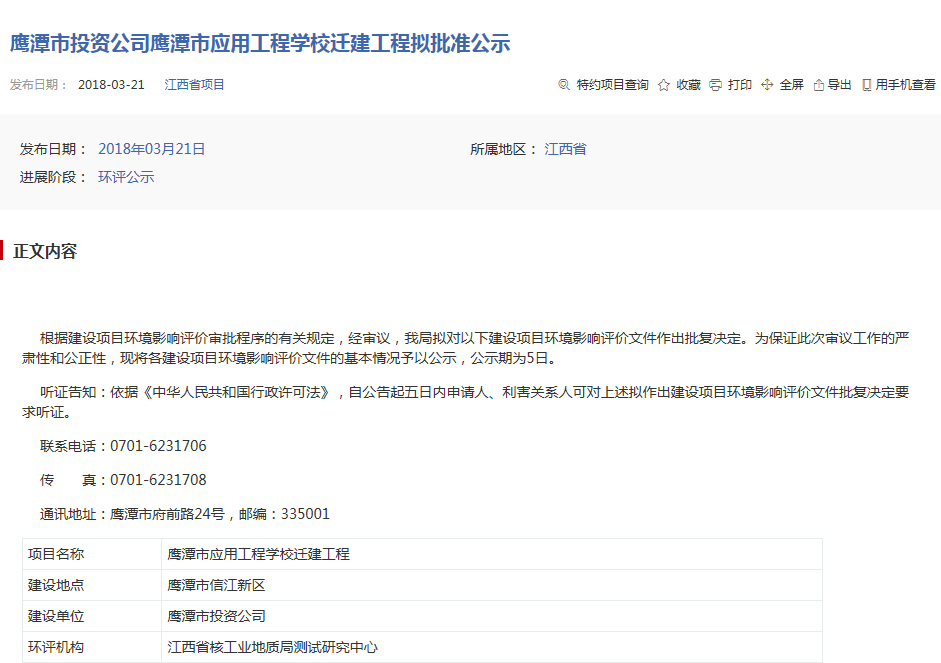Click the phone number 0701-6231706
Image resolution: width=941 pixels, height=663 pixels.
(x=158, y=446)
